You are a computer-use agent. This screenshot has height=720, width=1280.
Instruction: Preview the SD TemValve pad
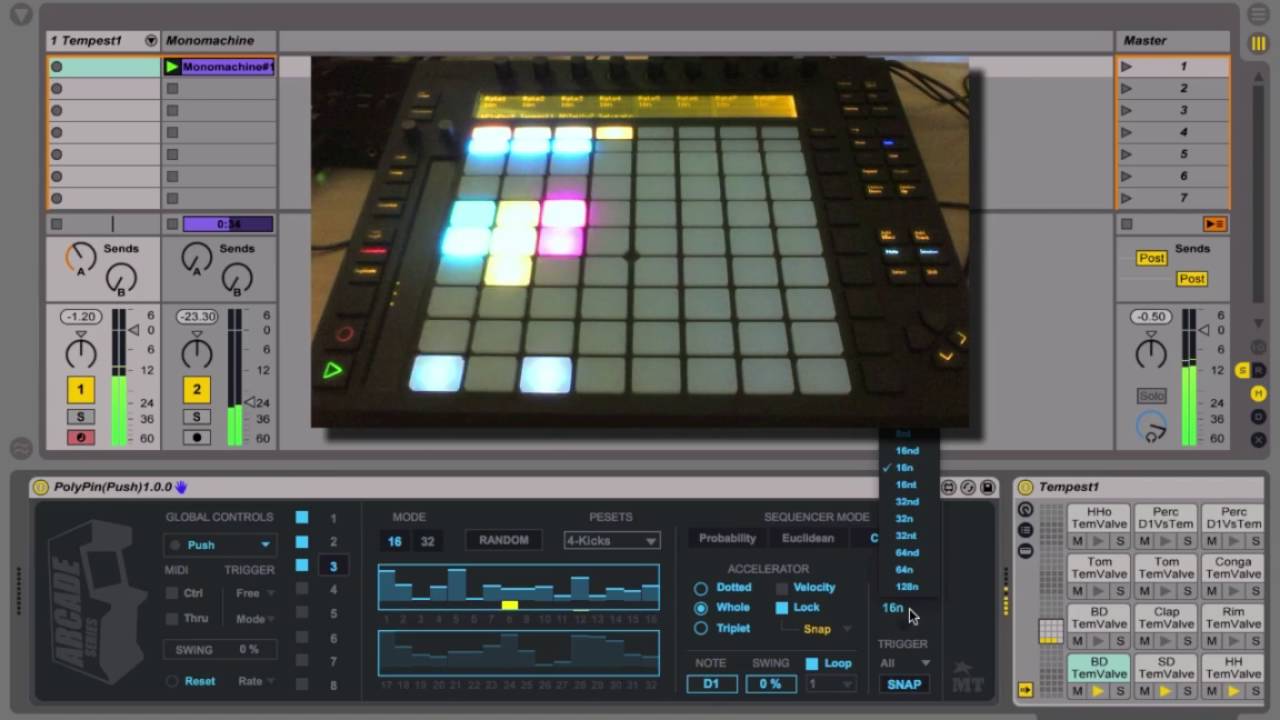pos(1165,691)
